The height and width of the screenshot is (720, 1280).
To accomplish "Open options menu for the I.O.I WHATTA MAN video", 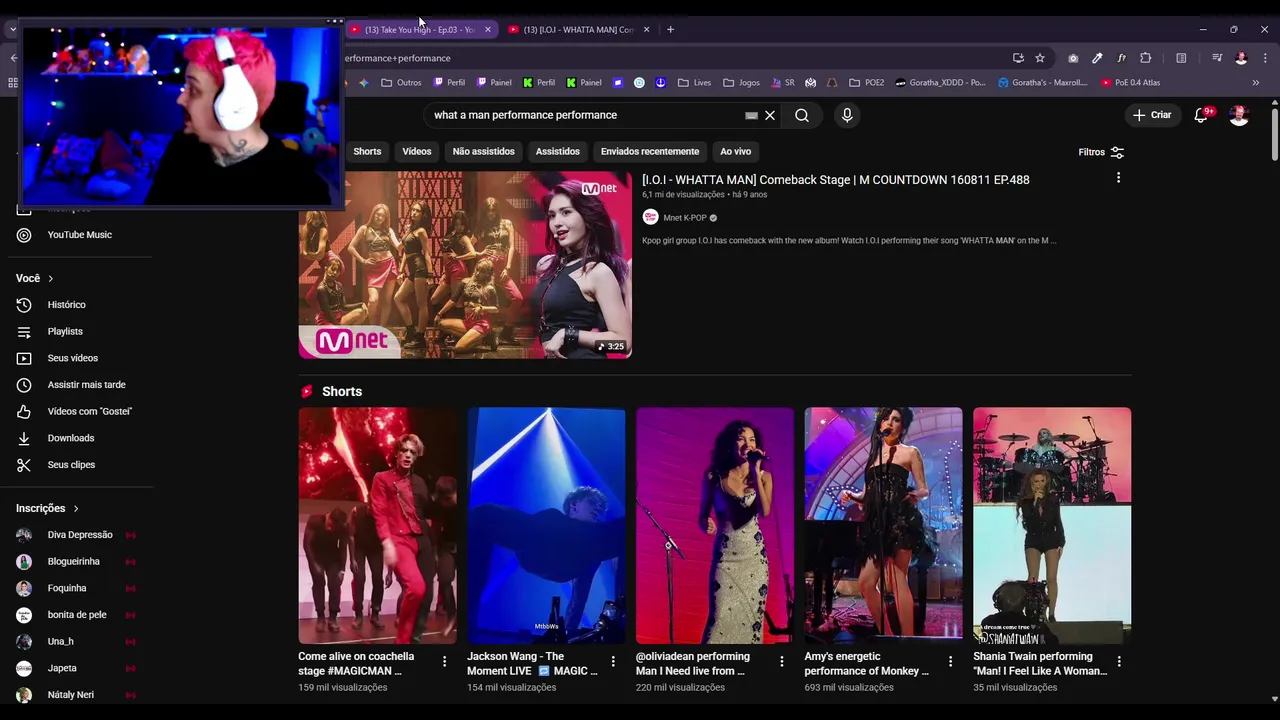I will click(1118, 178).
